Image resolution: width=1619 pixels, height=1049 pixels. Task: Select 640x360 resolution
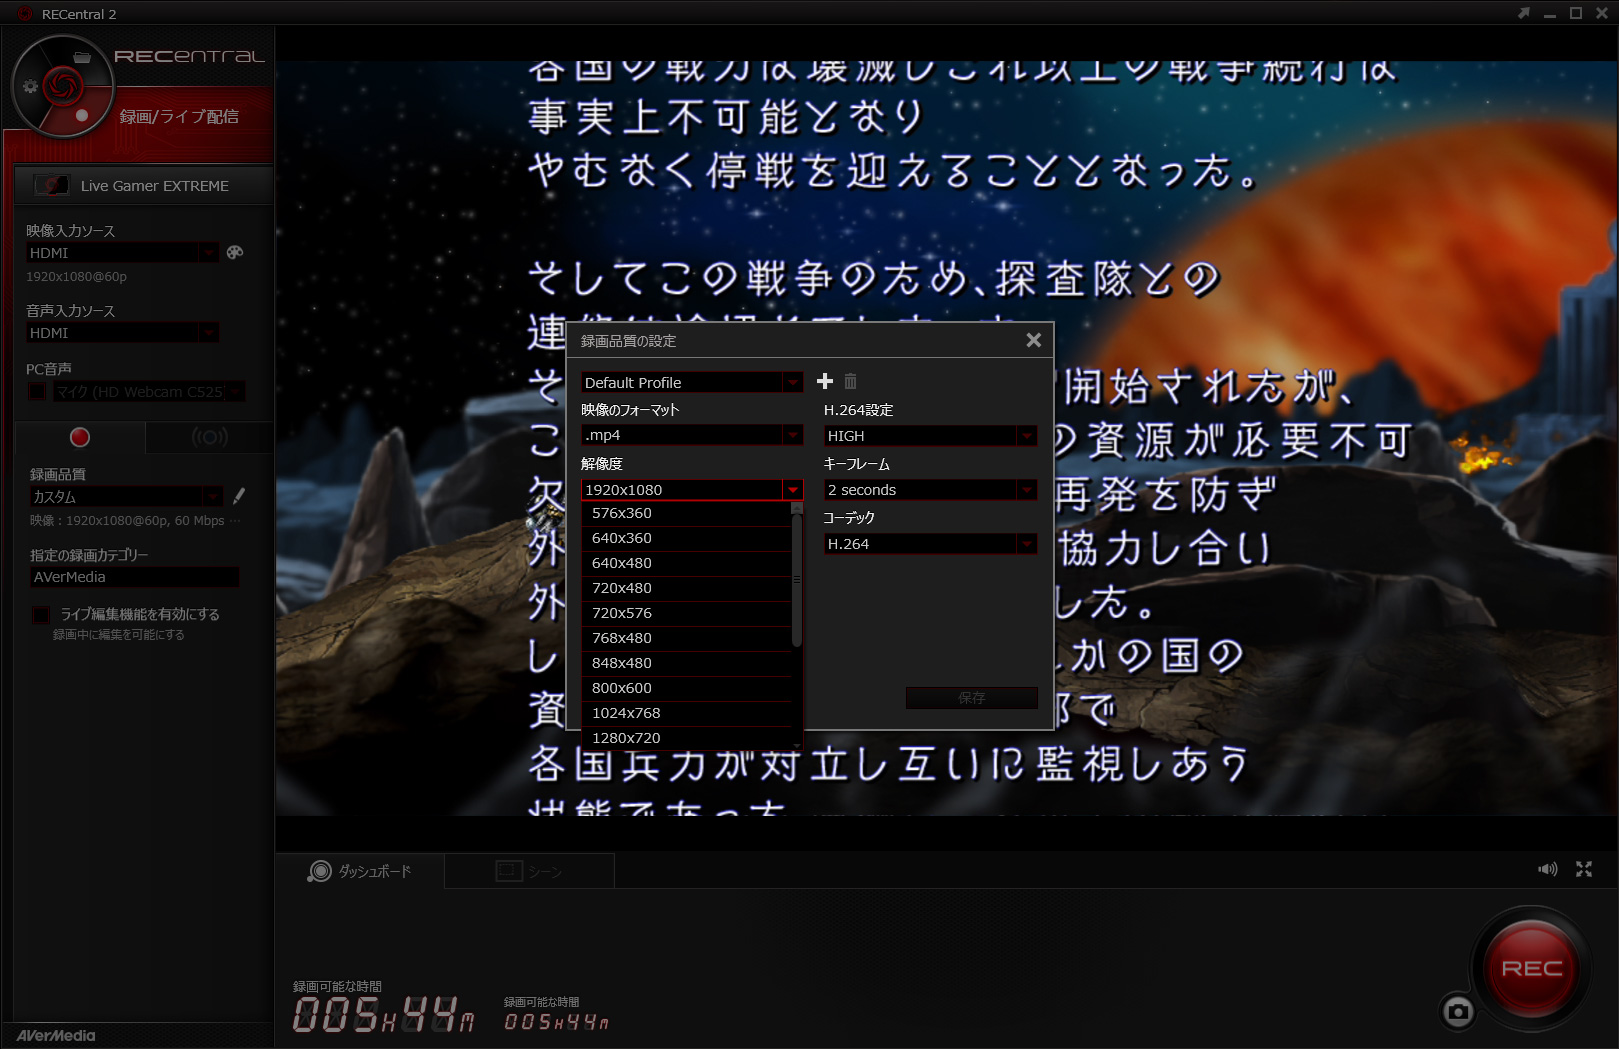click(686, 538)
